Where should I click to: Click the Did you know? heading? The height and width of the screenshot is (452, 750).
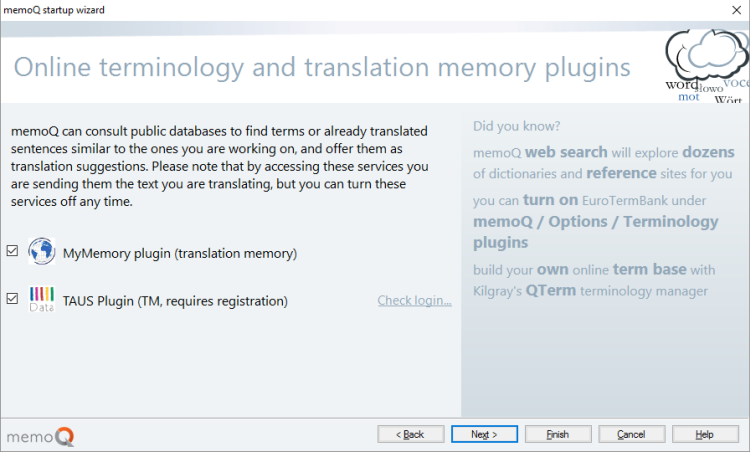tap(517, 126)
